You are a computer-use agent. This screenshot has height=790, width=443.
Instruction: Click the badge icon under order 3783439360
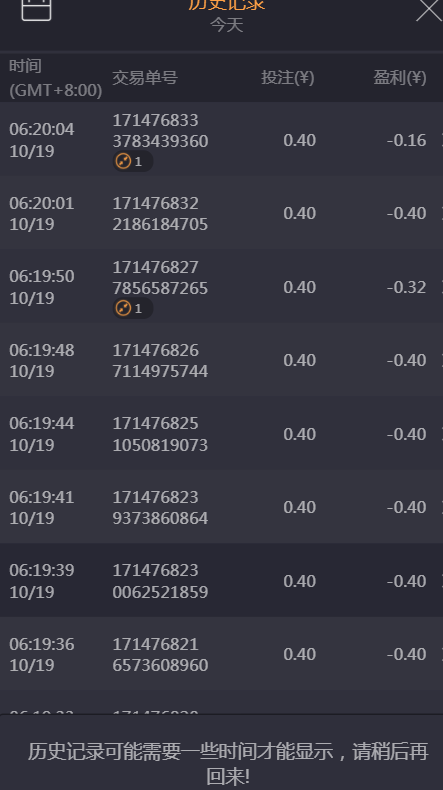(x=133, y=161)
